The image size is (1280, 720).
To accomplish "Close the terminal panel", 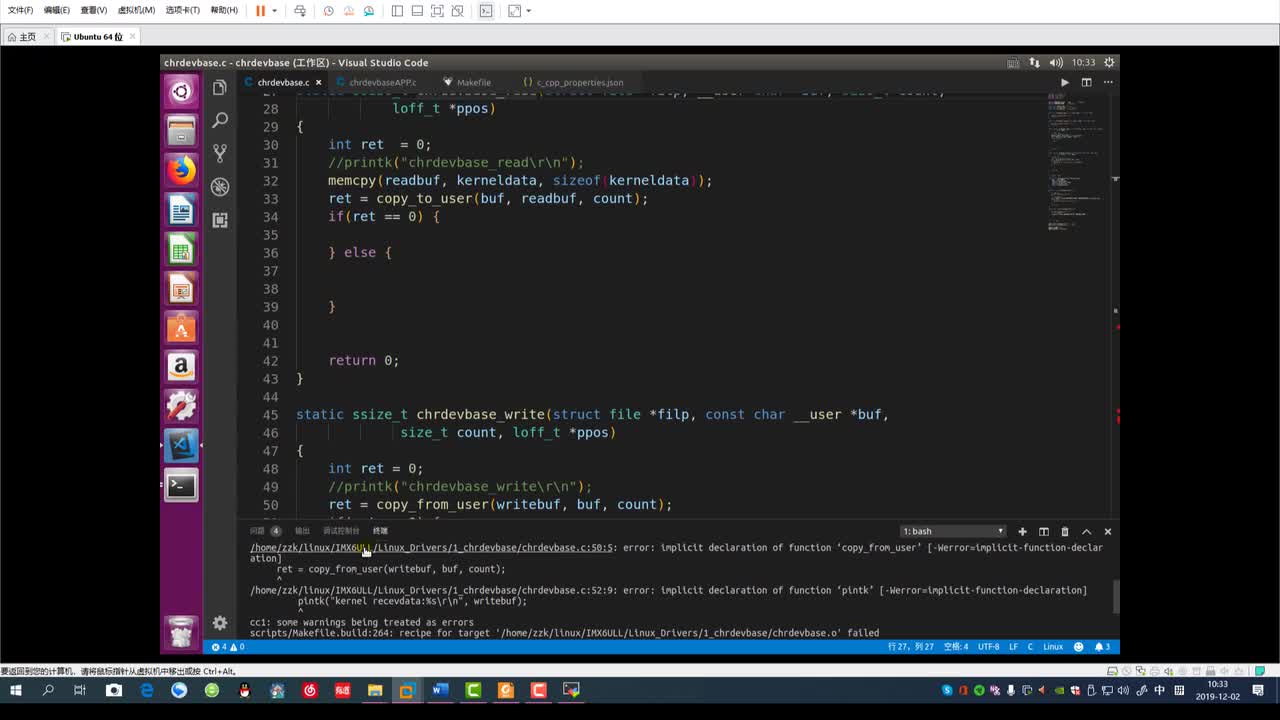I will click(x=1107, y=531).
